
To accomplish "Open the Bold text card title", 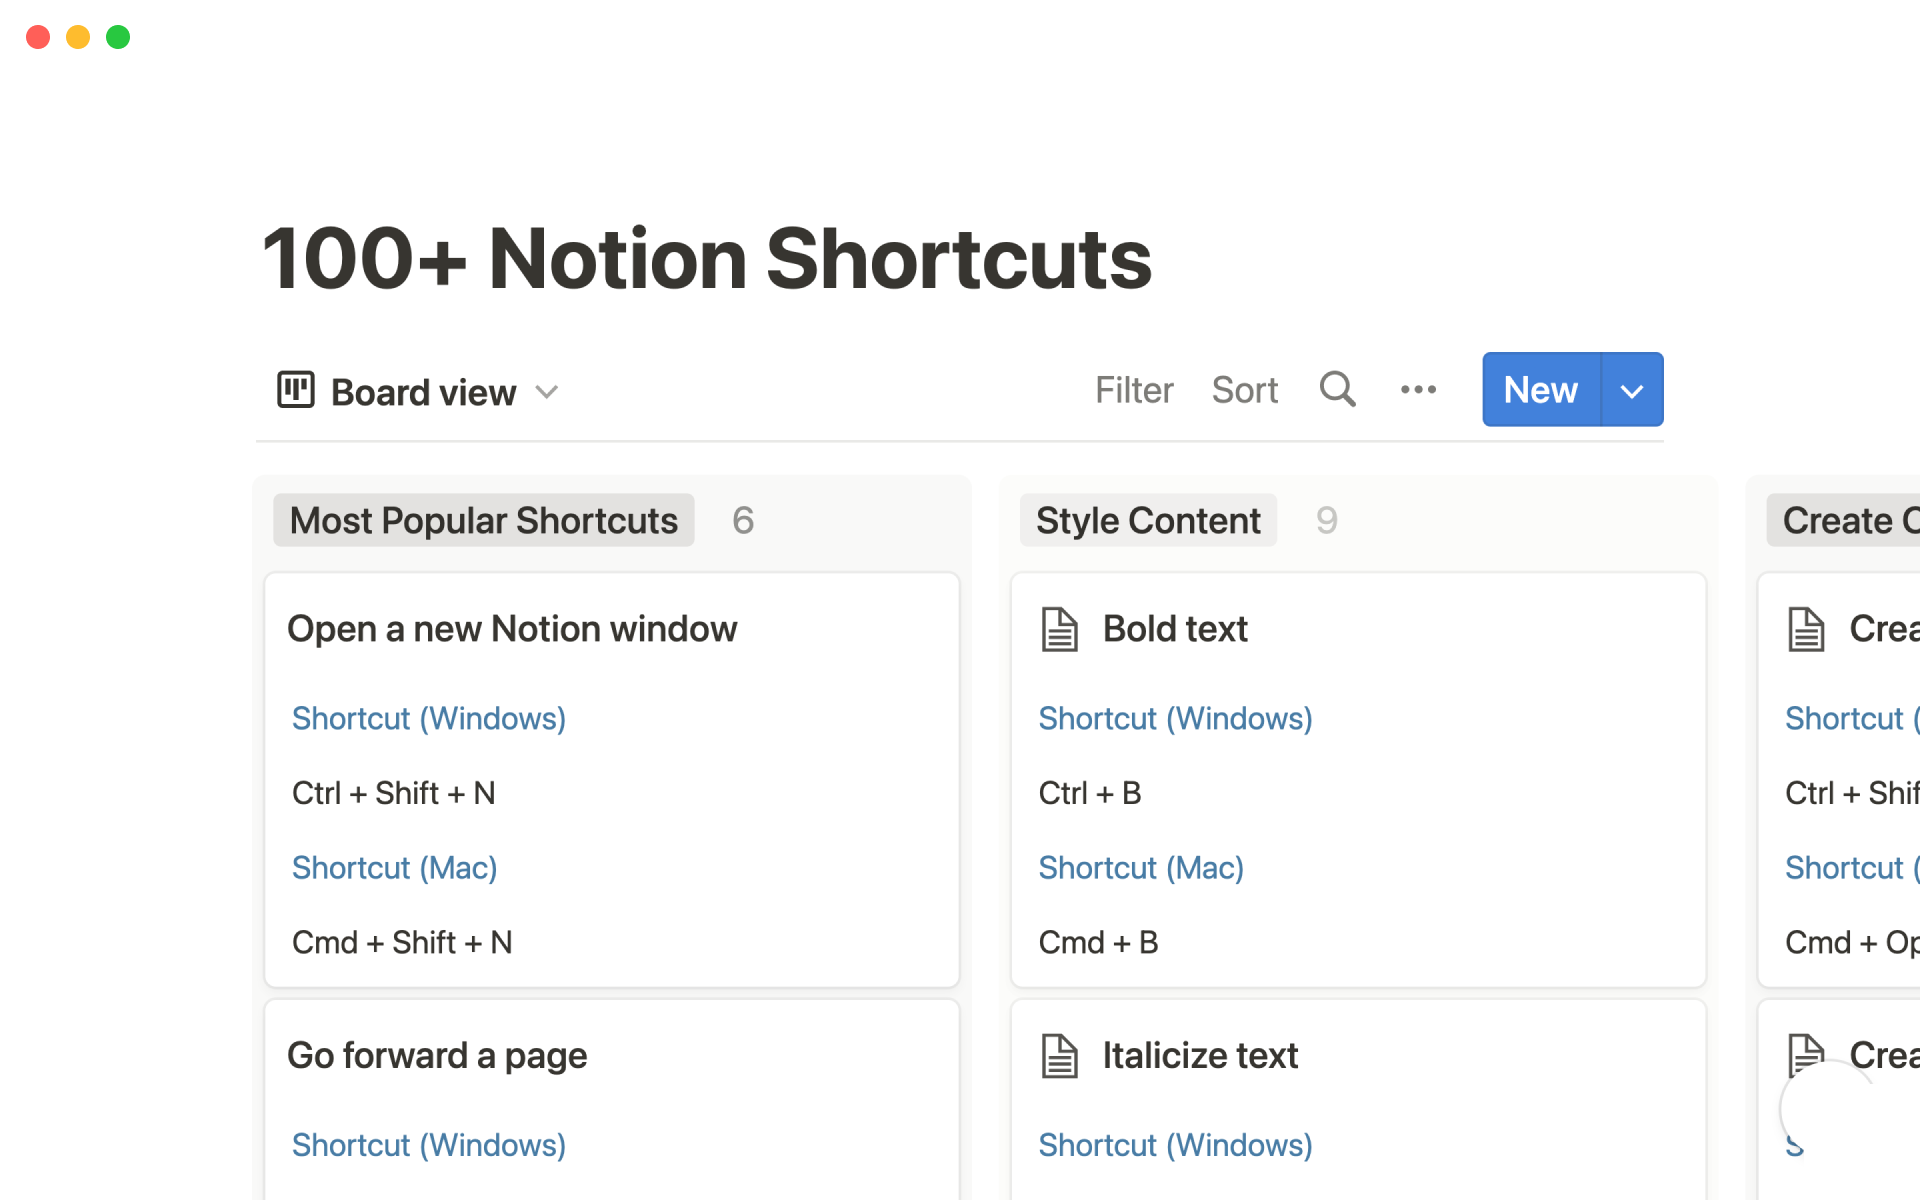I will [1175, 629].
